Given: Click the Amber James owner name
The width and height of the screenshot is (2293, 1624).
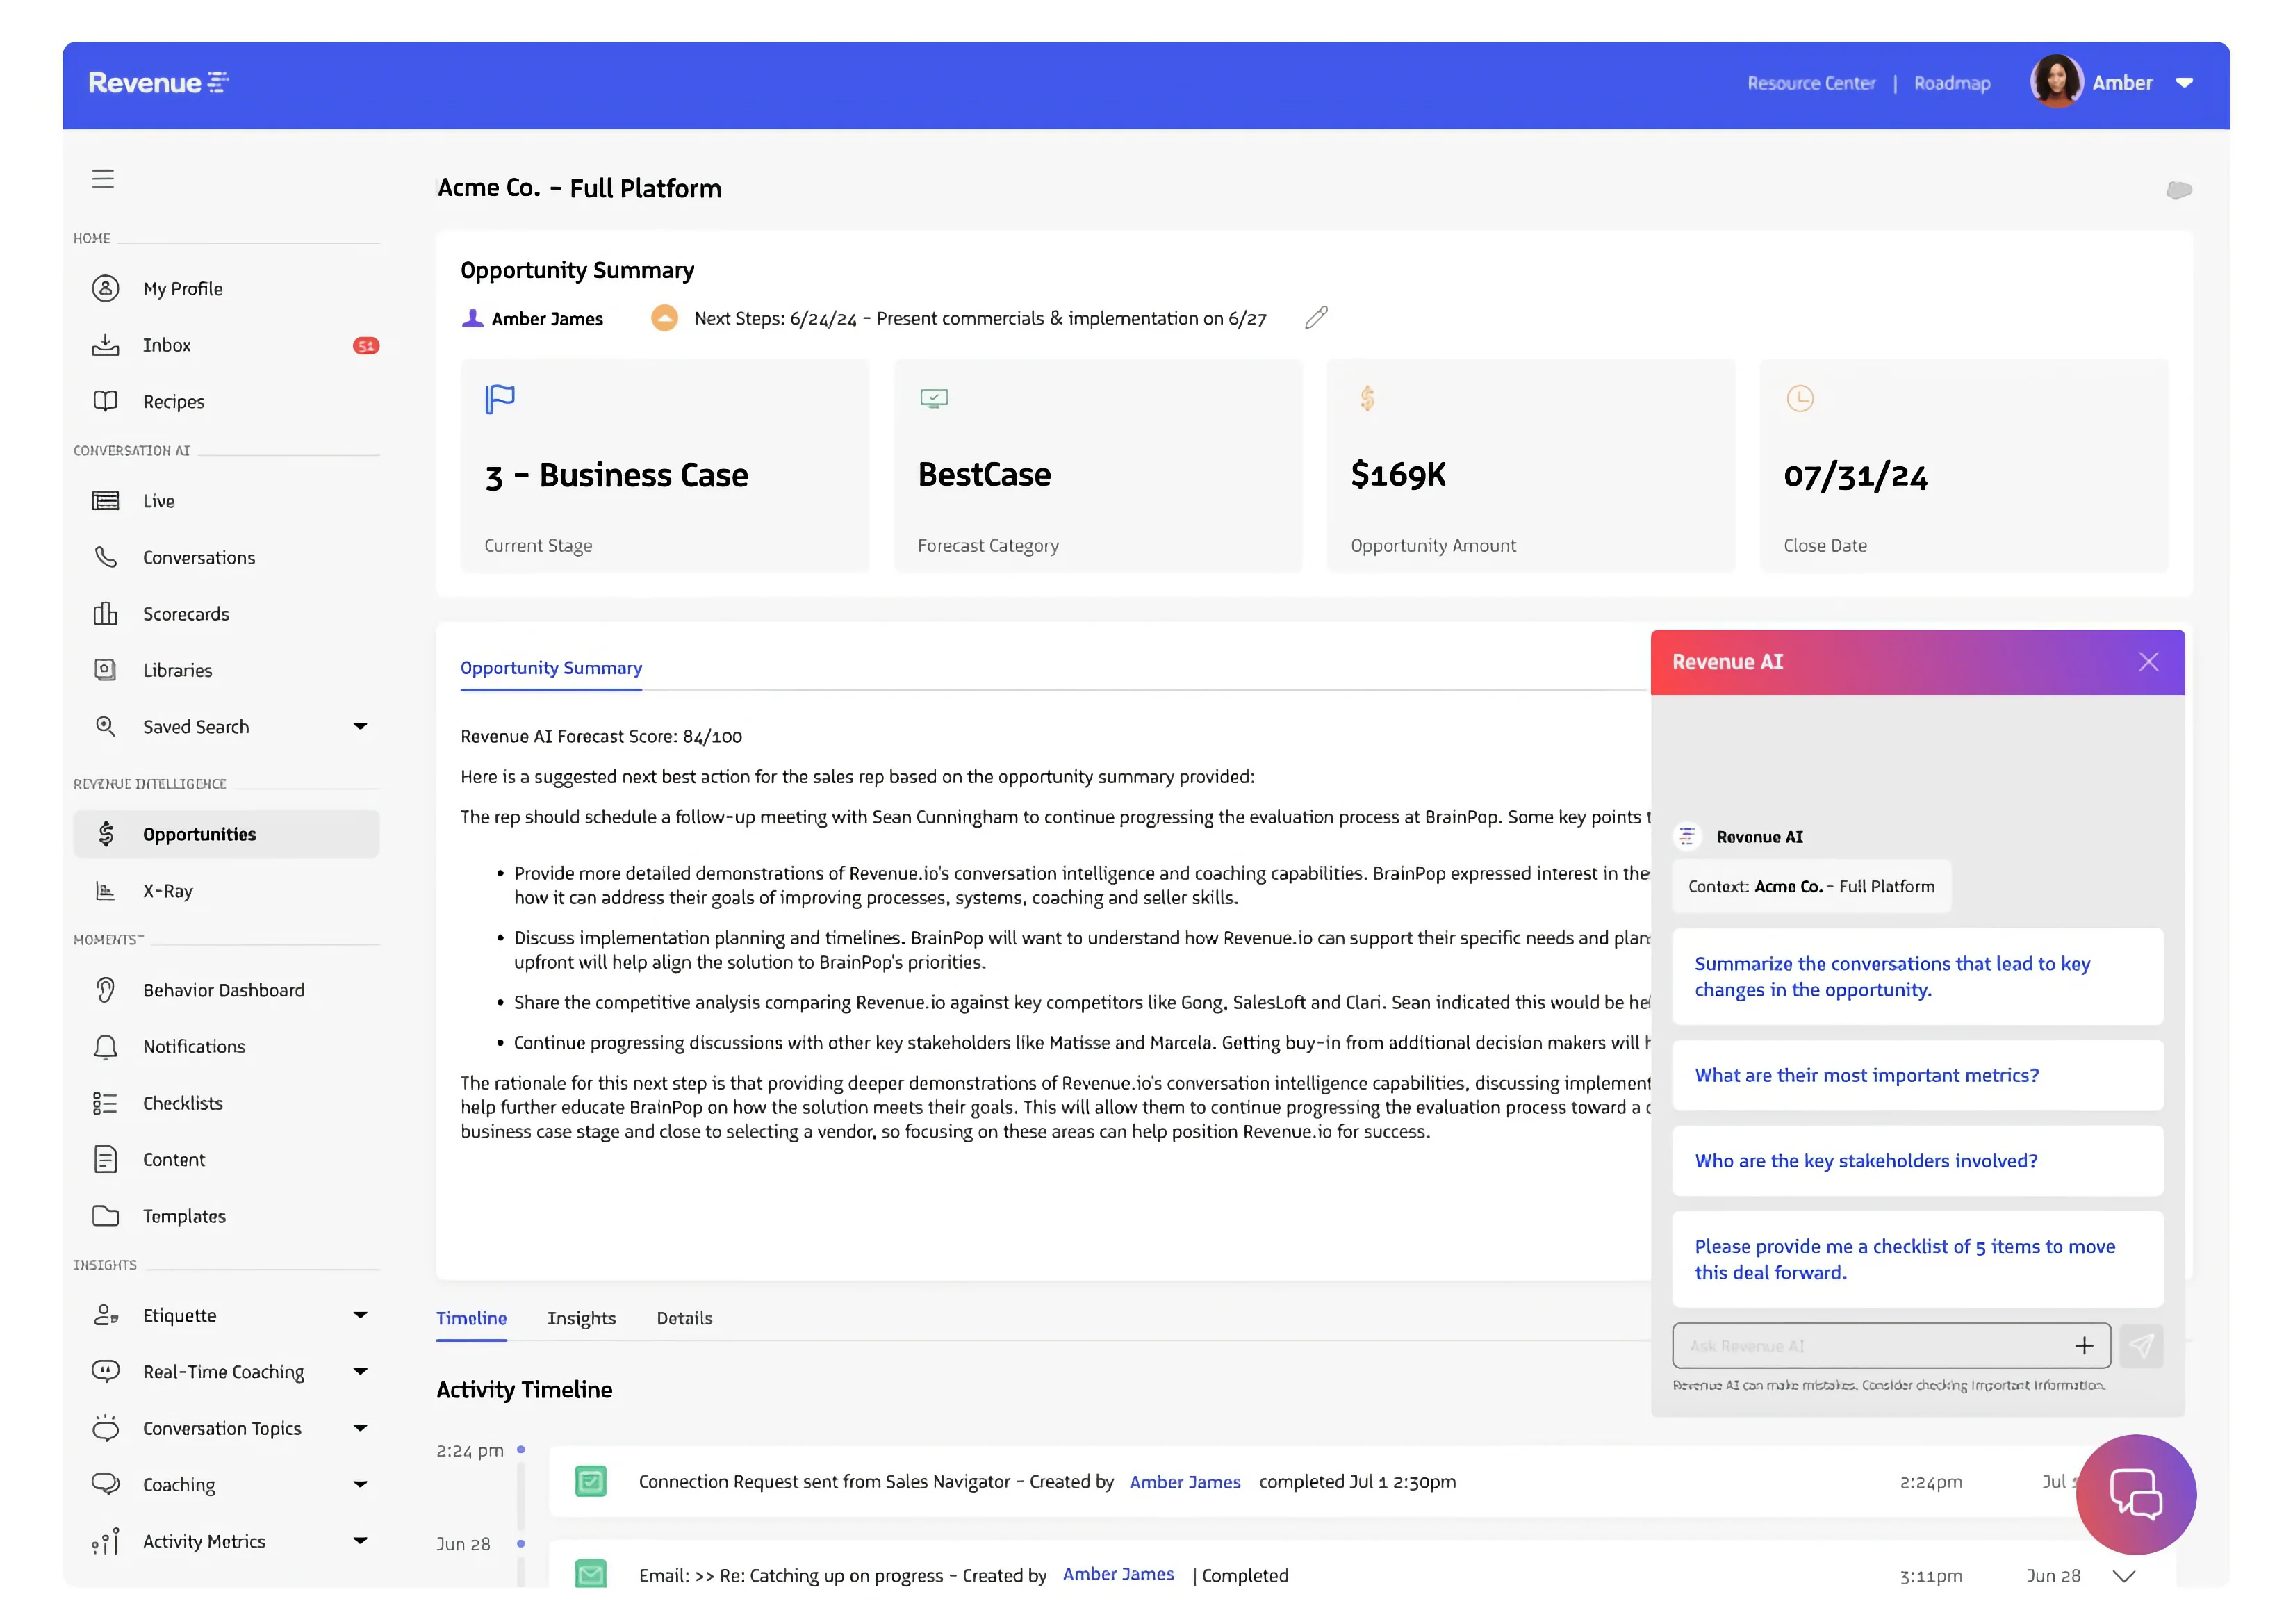Looking at the screenshot, I should coord(547,319).
